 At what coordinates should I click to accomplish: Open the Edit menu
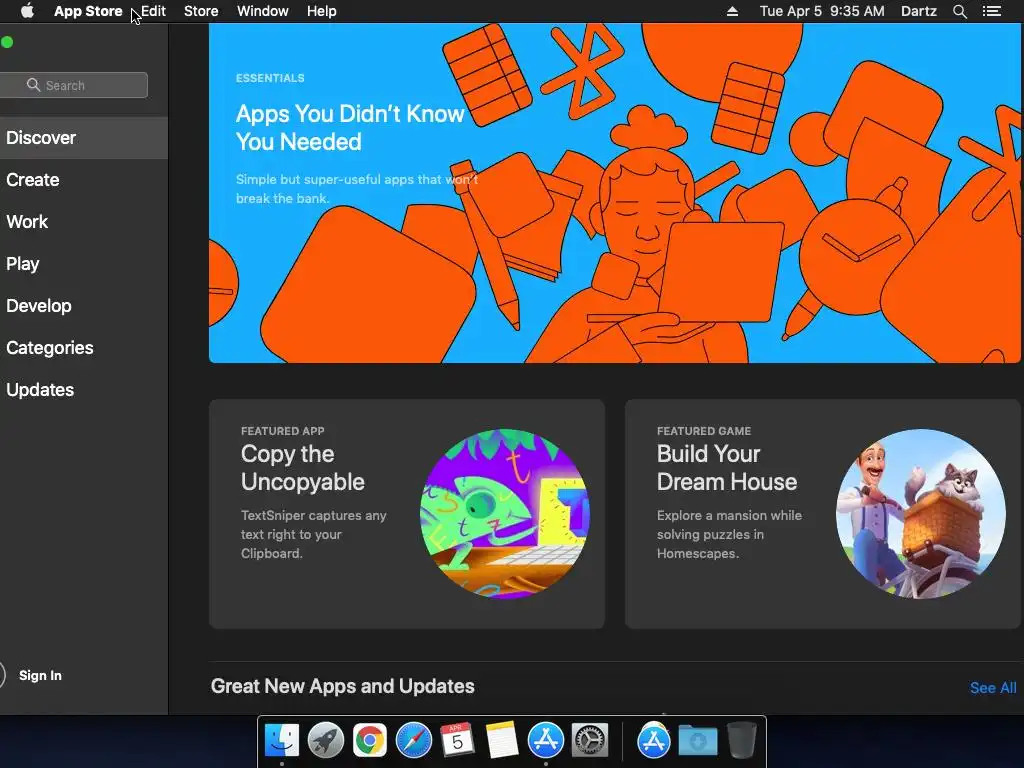153,11
